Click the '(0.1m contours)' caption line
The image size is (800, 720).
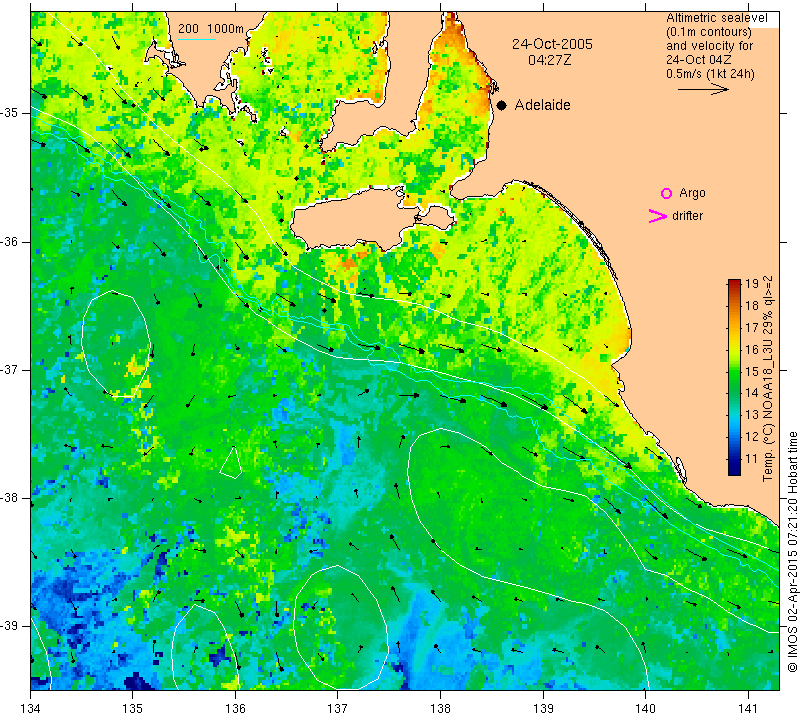709,32
